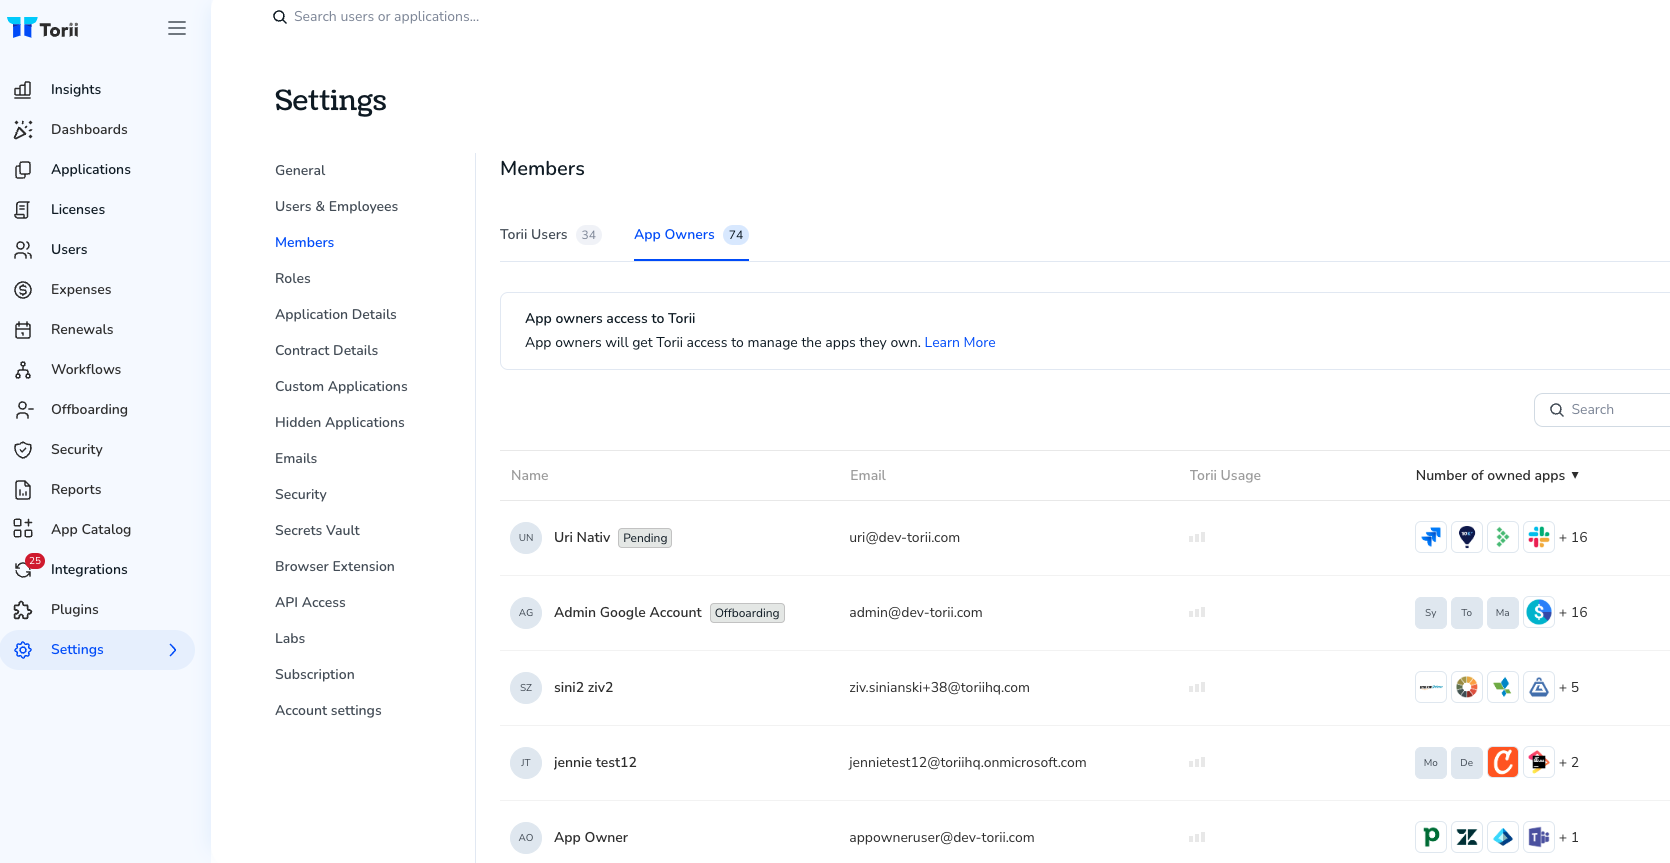Open Renewals calendar icon
The width and height of the screenshot is (1670, 863).
[x=23, y=330]
